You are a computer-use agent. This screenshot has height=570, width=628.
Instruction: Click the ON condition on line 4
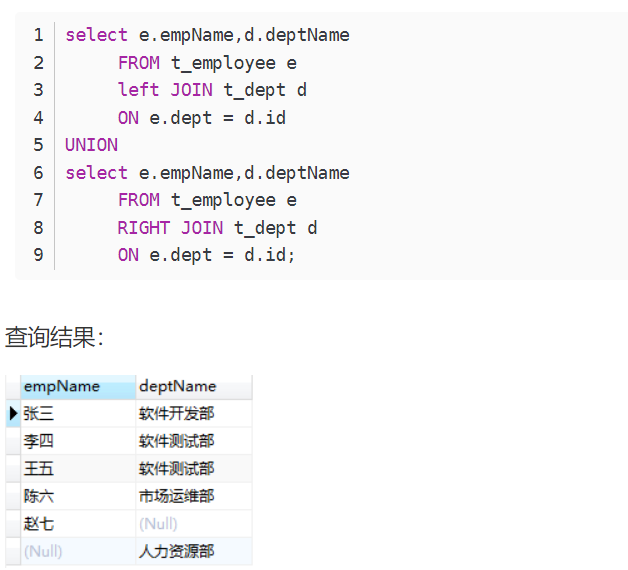click(x=202, y=118)
